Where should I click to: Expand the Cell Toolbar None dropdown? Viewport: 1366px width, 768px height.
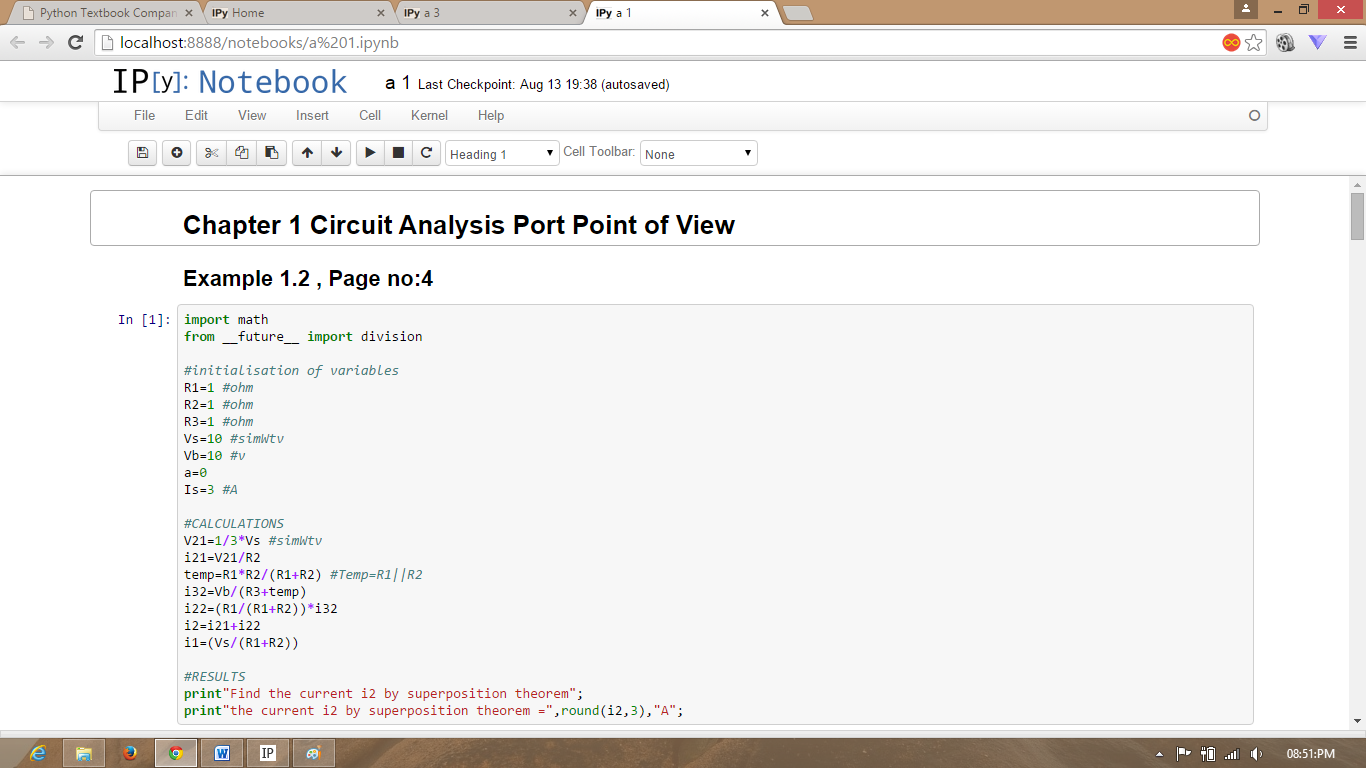(x=698, y=154)
